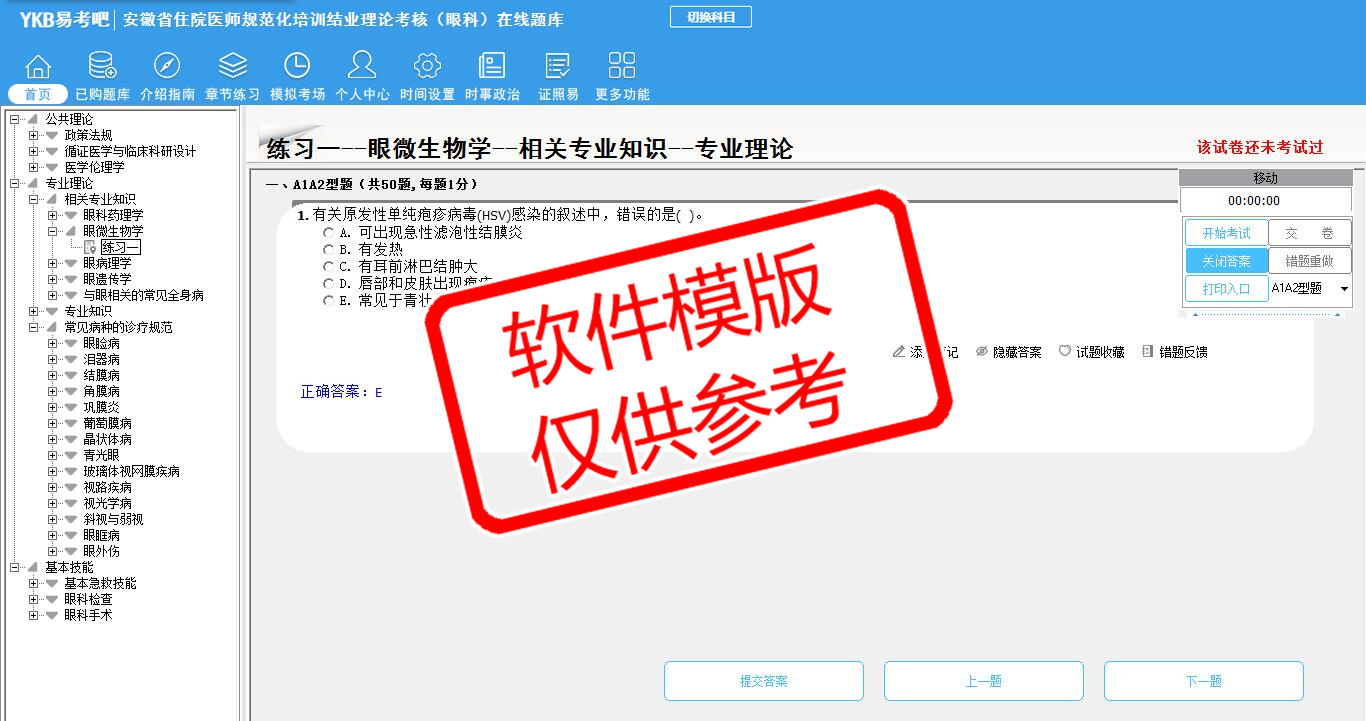Click 提交答案 to submit answer
1366x721 pixels.
(763, 681)
